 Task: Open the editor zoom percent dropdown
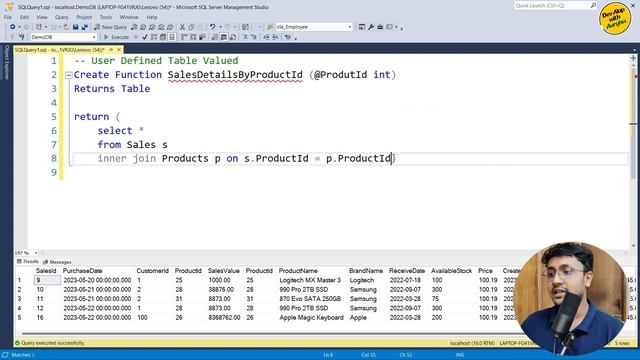[36, 253]
